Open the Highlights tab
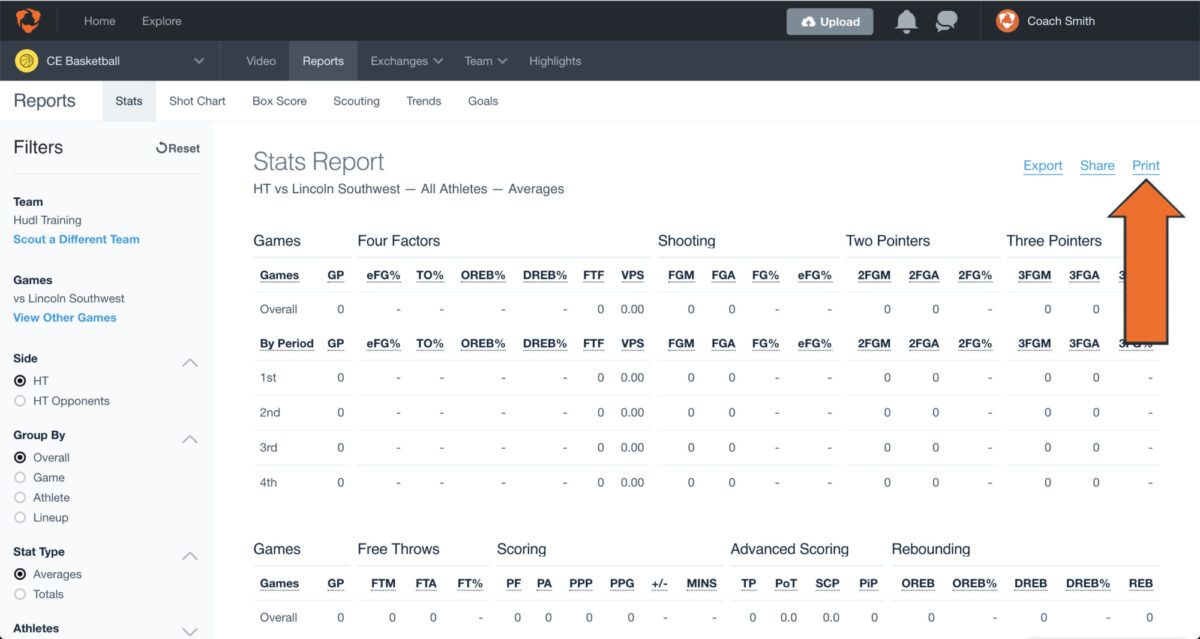1200x639 pixels. click(555, 61)
